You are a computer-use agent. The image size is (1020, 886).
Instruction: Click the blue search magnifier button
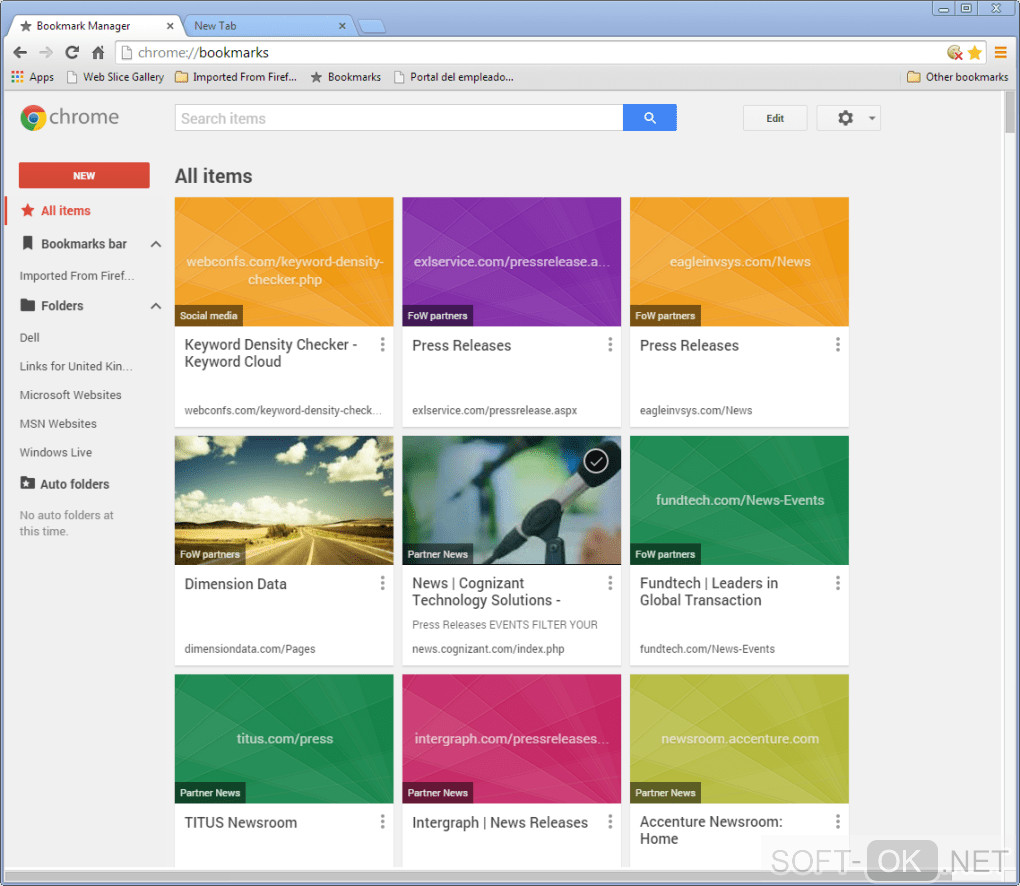coord(649,118)
